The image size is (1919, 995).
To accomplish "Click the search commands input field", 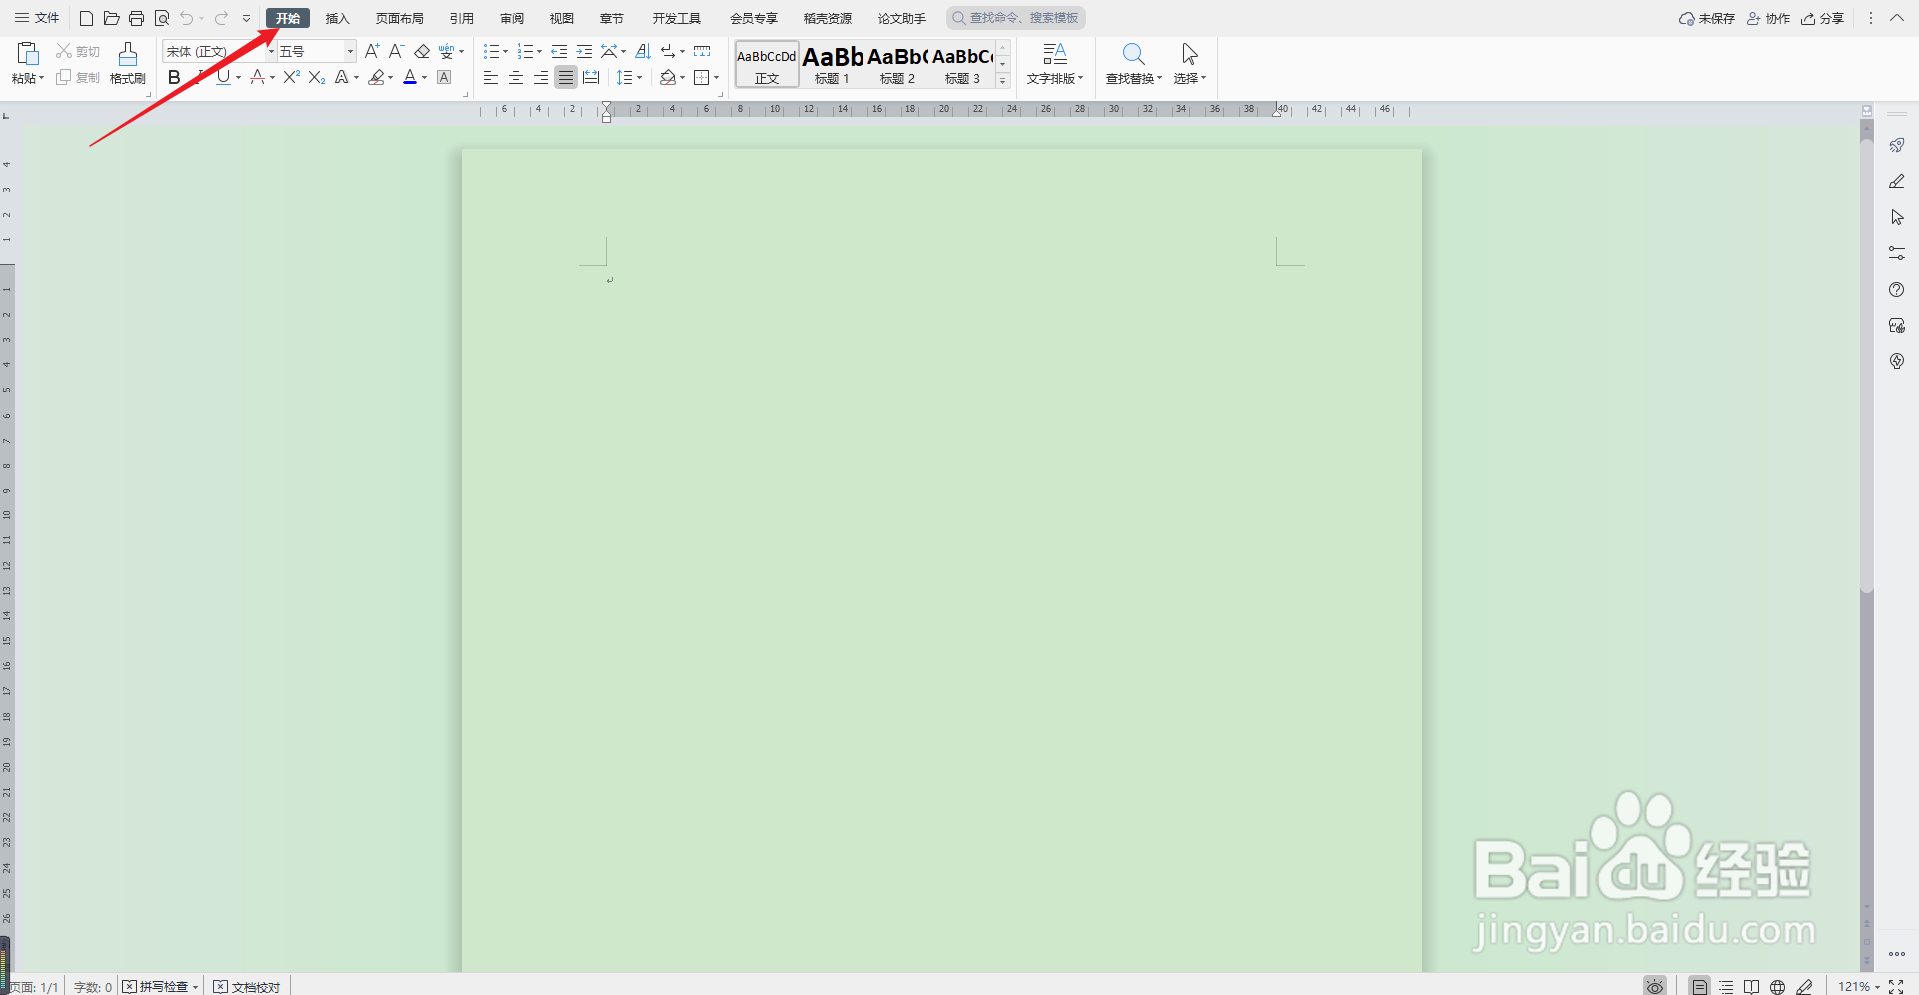I will pyautogui.click(x=1015, y=18).
